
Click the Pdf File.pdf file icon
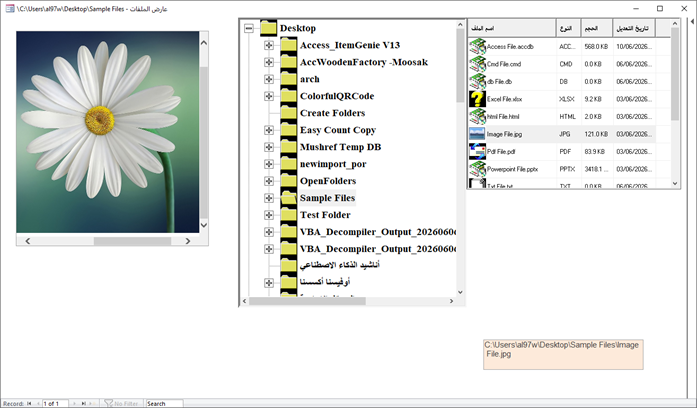[477, 152]
